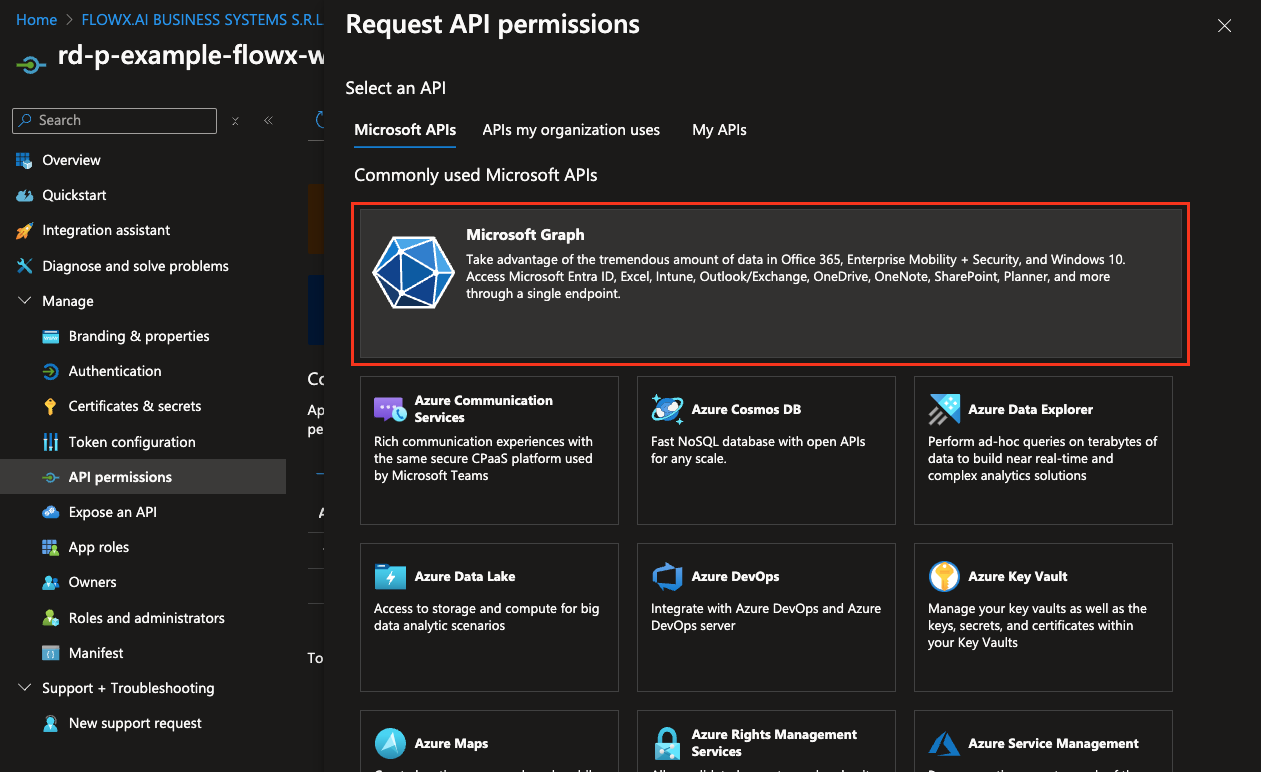Click the Token configuration bars icon
Image resolution: width=1261 pixels, height=772 pixels.
50,442
